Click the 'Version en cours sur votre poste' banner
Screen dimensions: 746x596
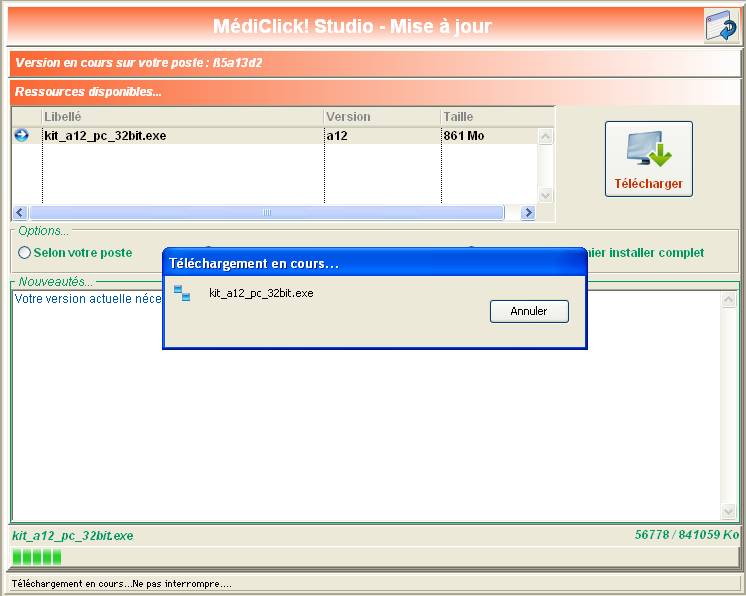coord(375,63)
